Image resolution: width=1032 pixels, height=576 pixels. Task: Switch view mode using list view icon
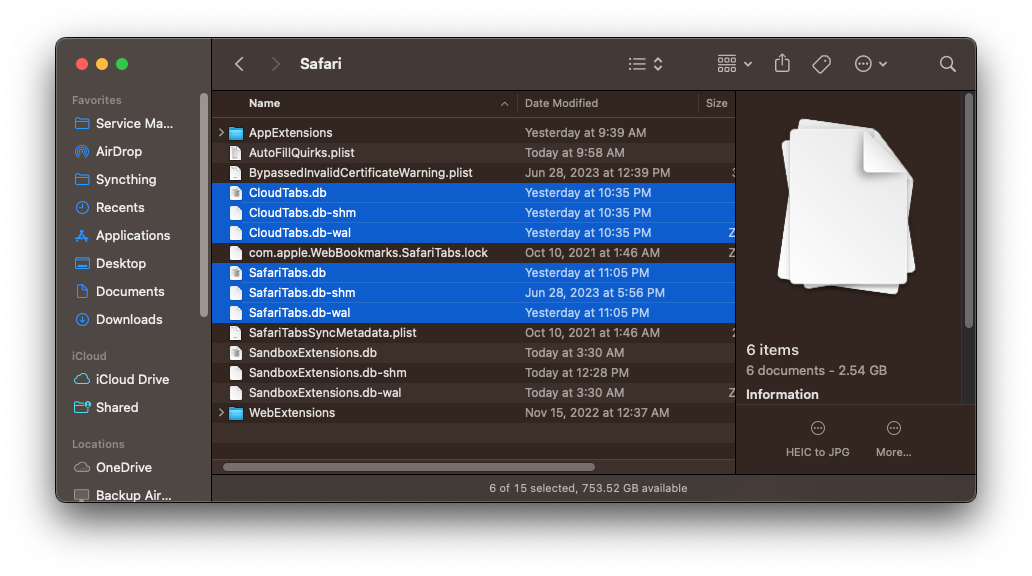[x=645, y=64]
